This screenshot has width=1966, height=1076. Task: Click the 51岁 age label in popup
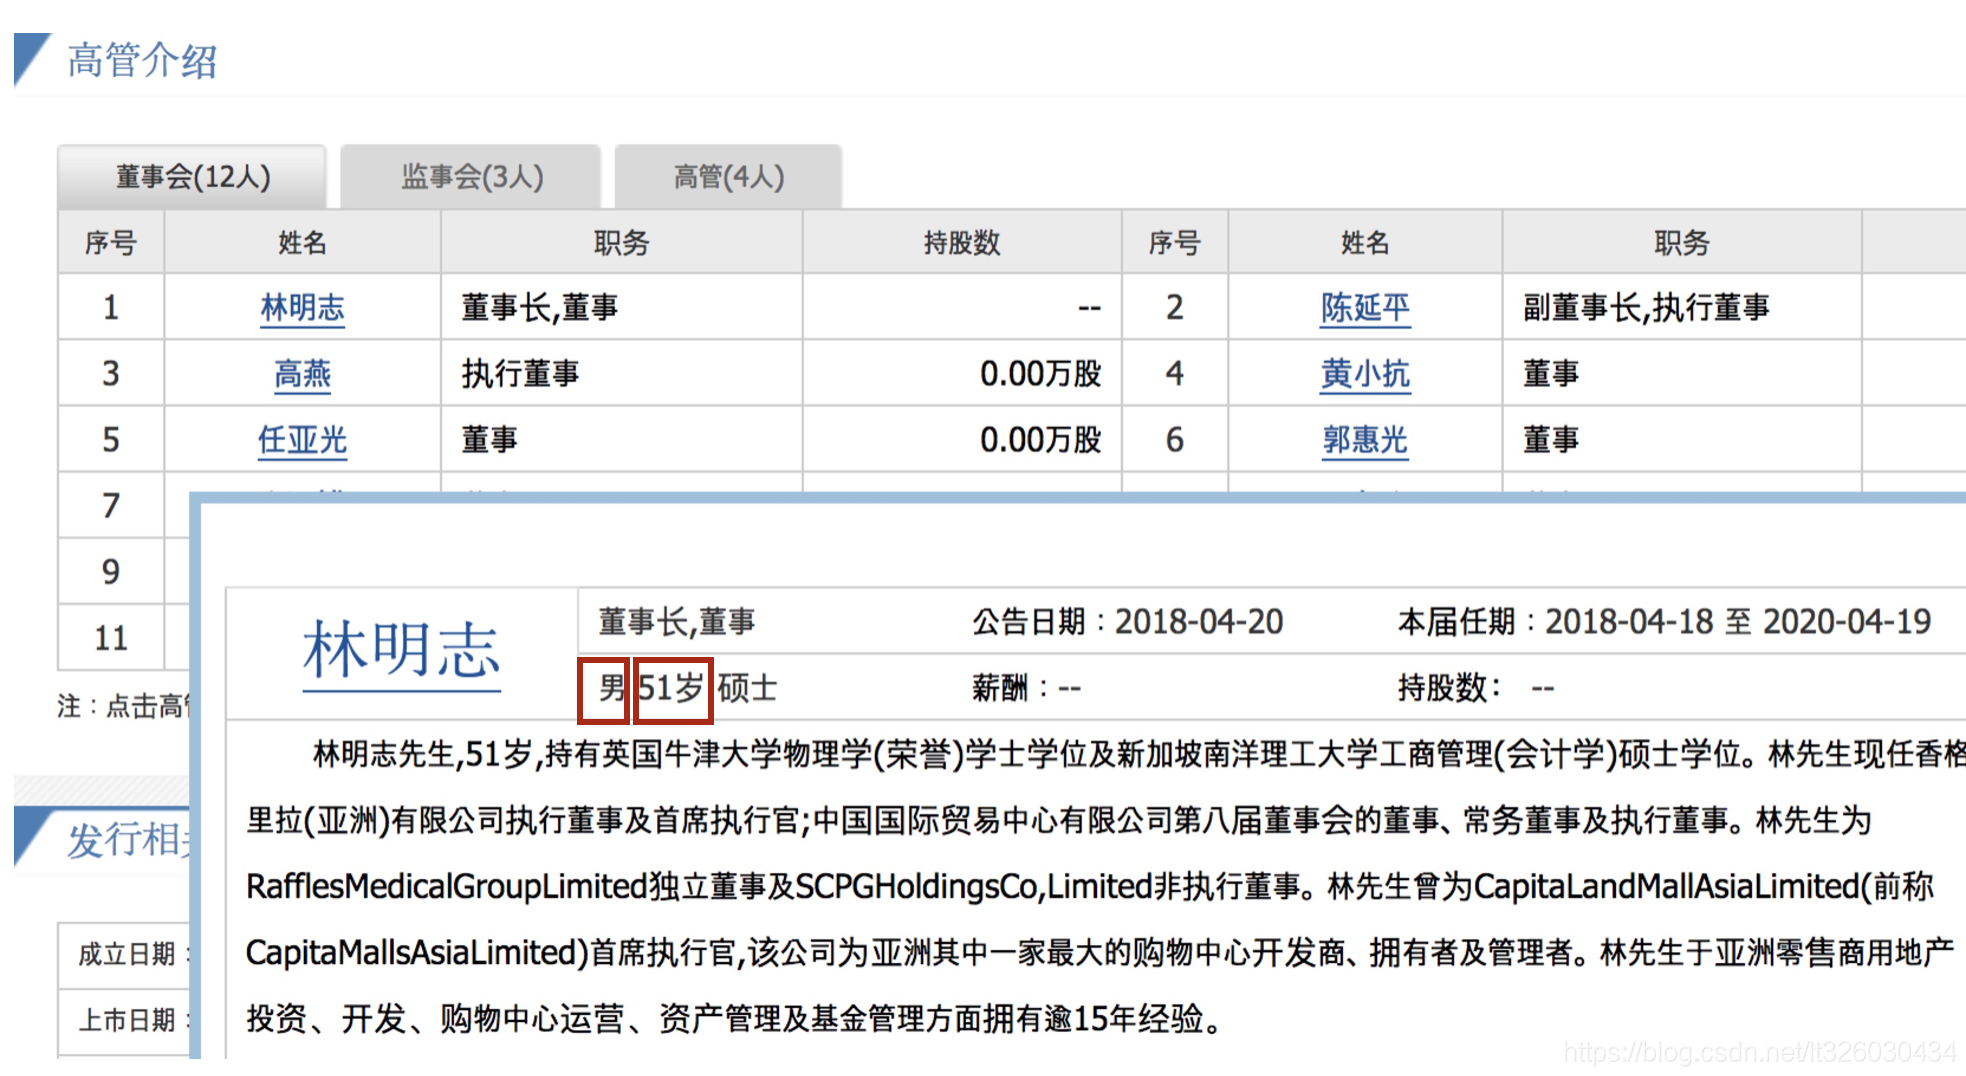pos(671,688)
